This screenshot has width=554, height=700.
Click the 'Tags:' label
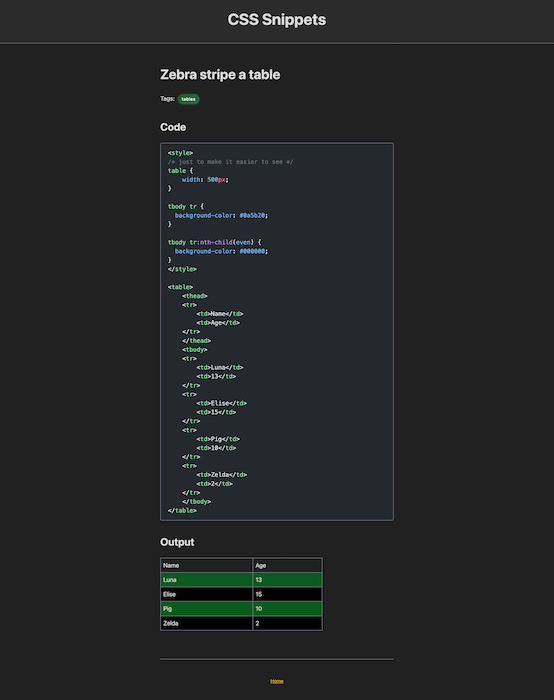[x=167, y=99]
